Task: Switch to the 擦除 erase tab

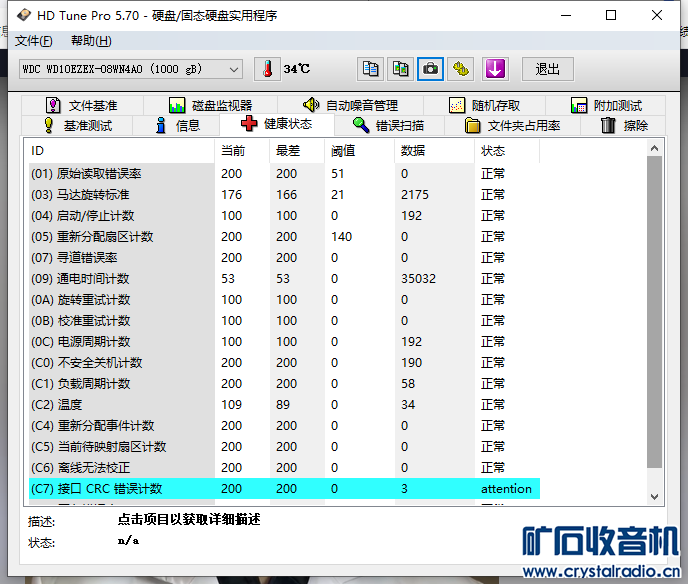Action: pos(624,126)
